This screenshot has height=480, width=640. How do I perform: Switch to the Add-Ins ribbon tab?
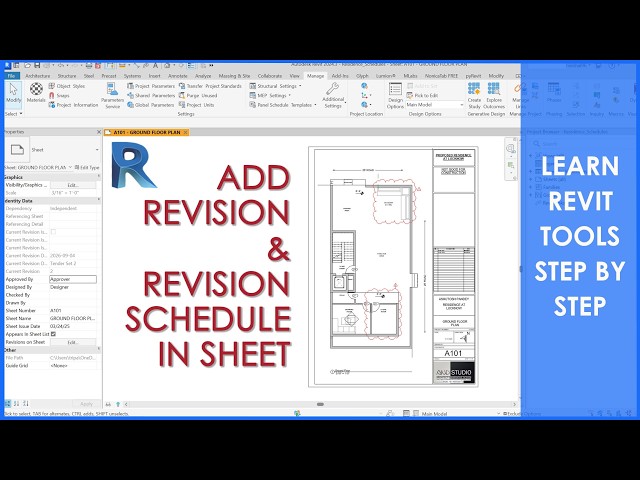pos(340,76)
